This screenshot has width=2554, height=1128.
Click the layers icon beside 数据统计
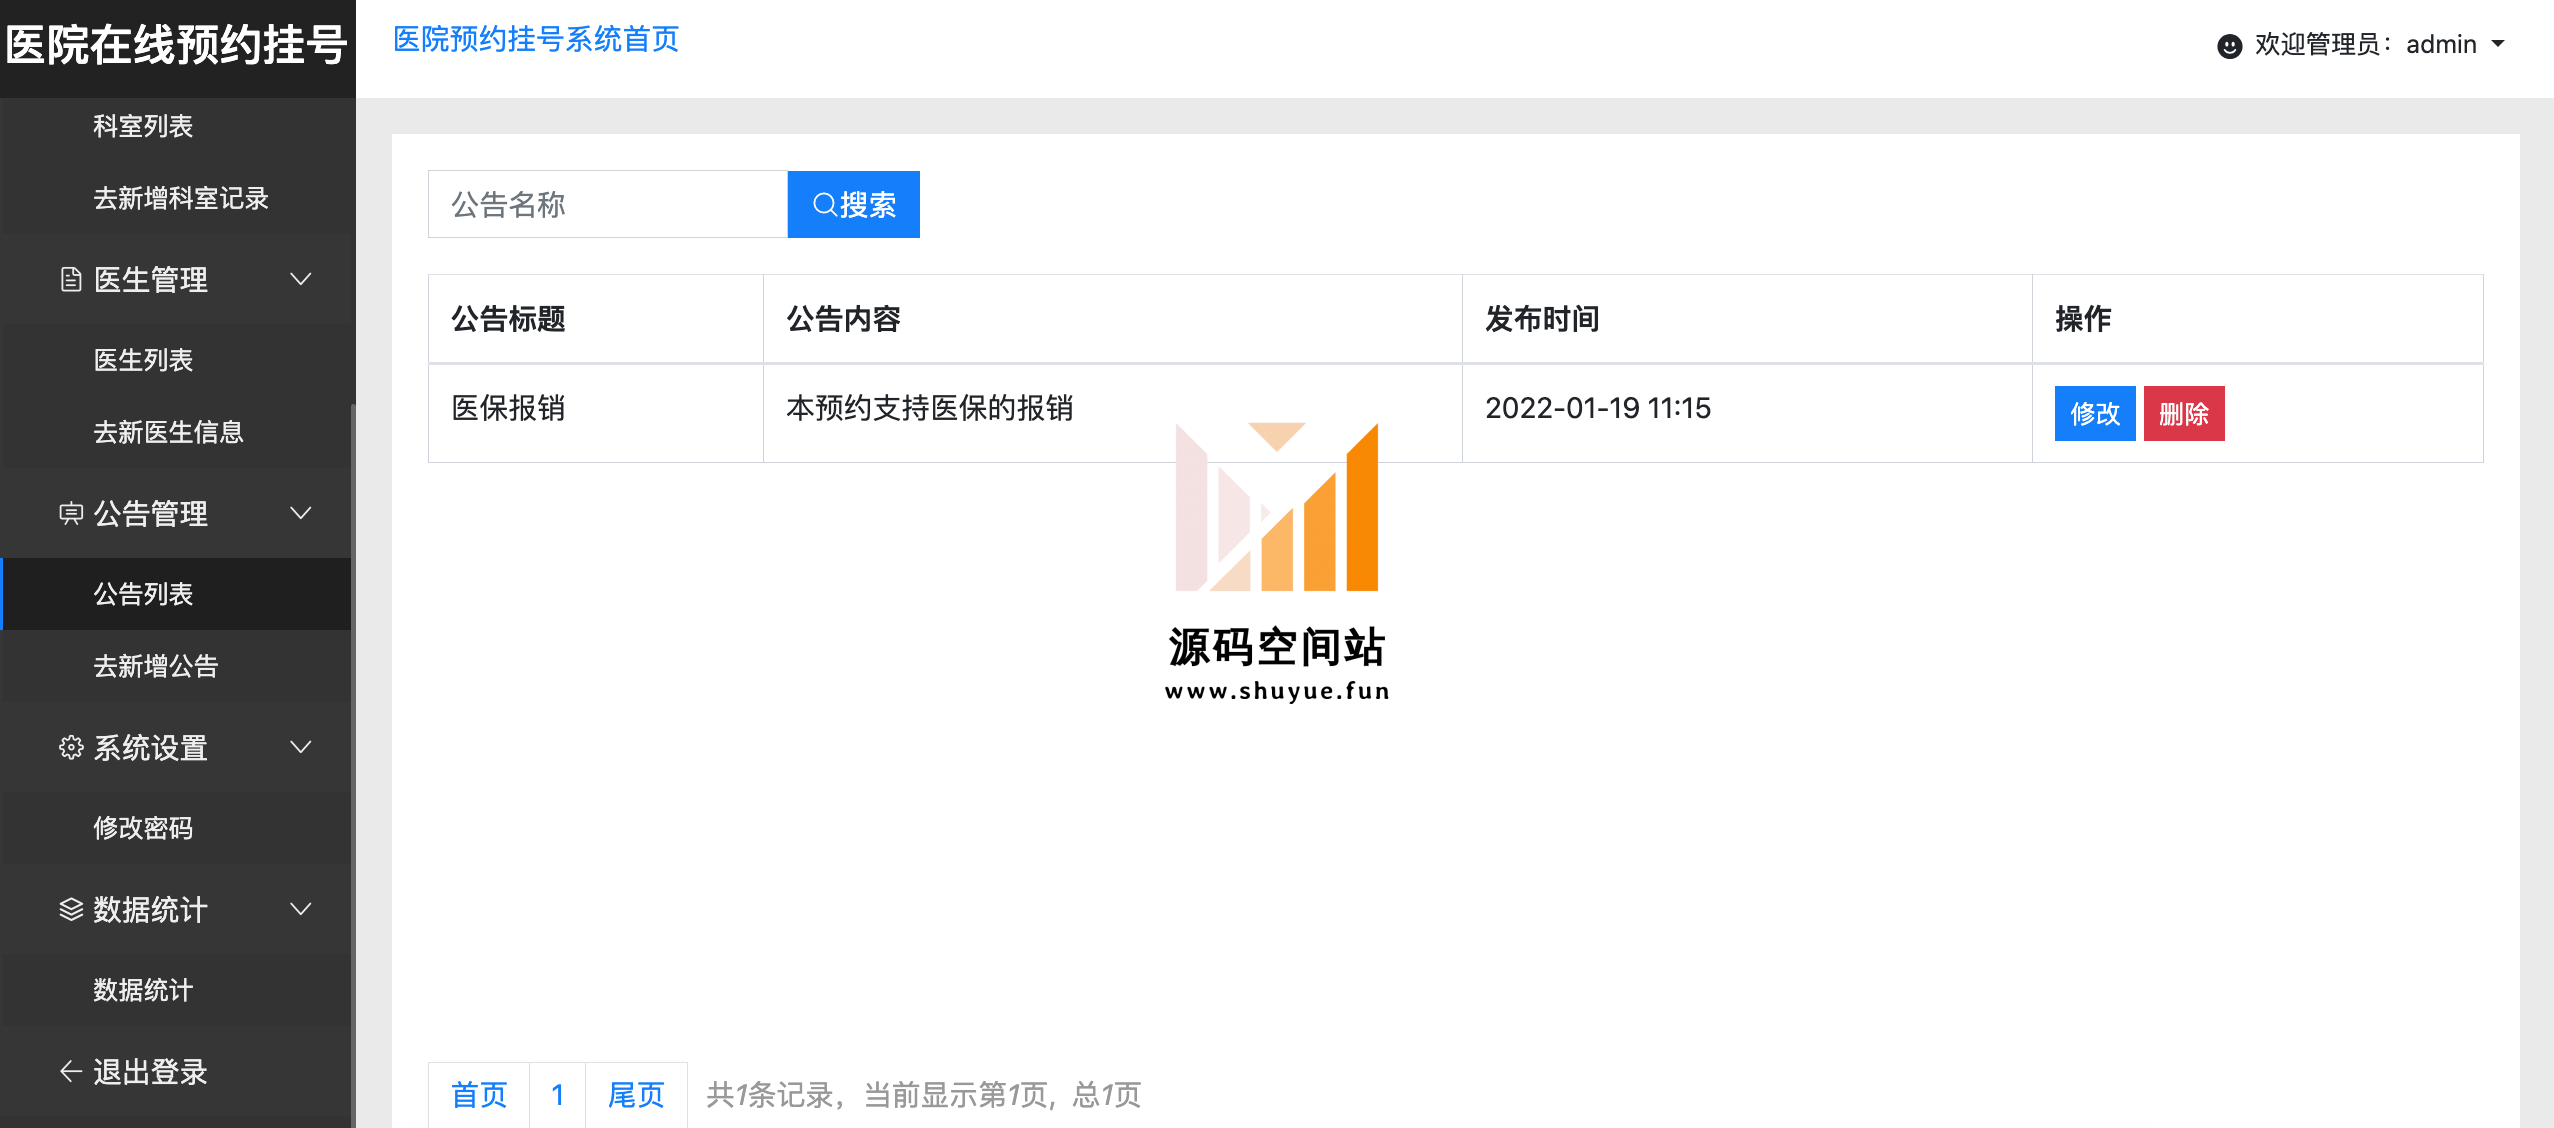70,909
